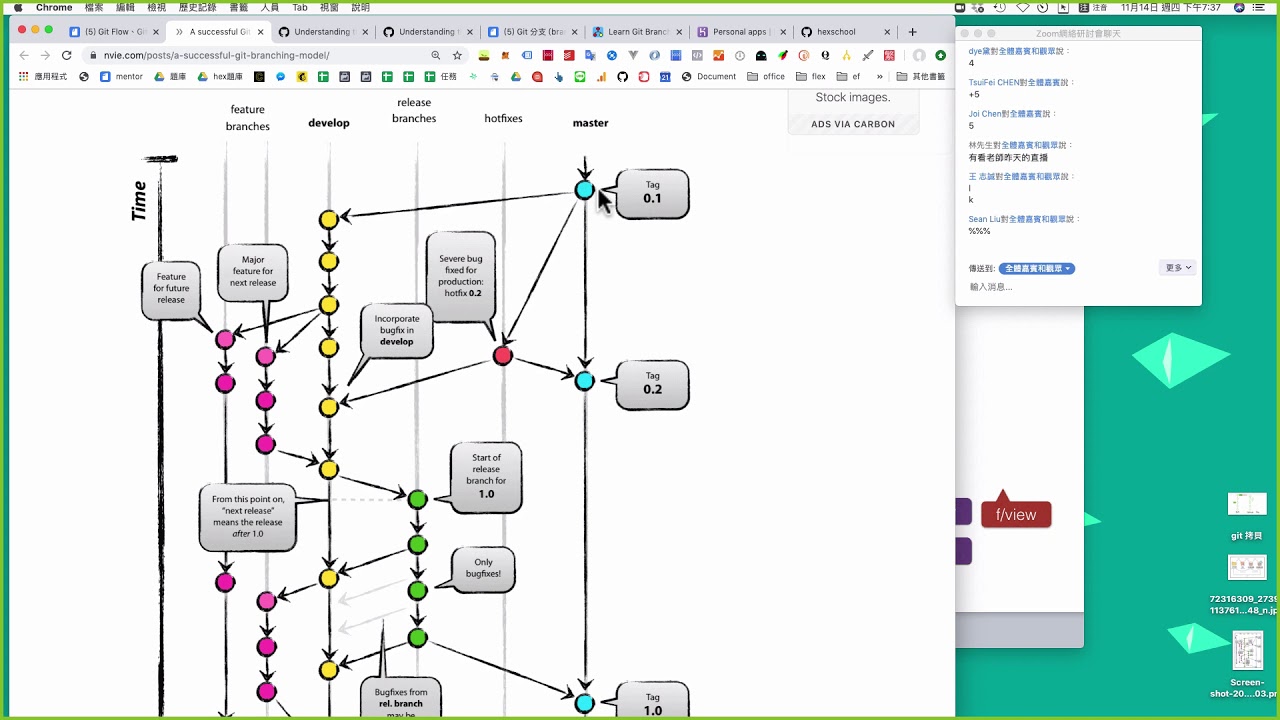Open the office bookmarks folder
This screenshot has height=720, width=1280.
pos(766,76)
